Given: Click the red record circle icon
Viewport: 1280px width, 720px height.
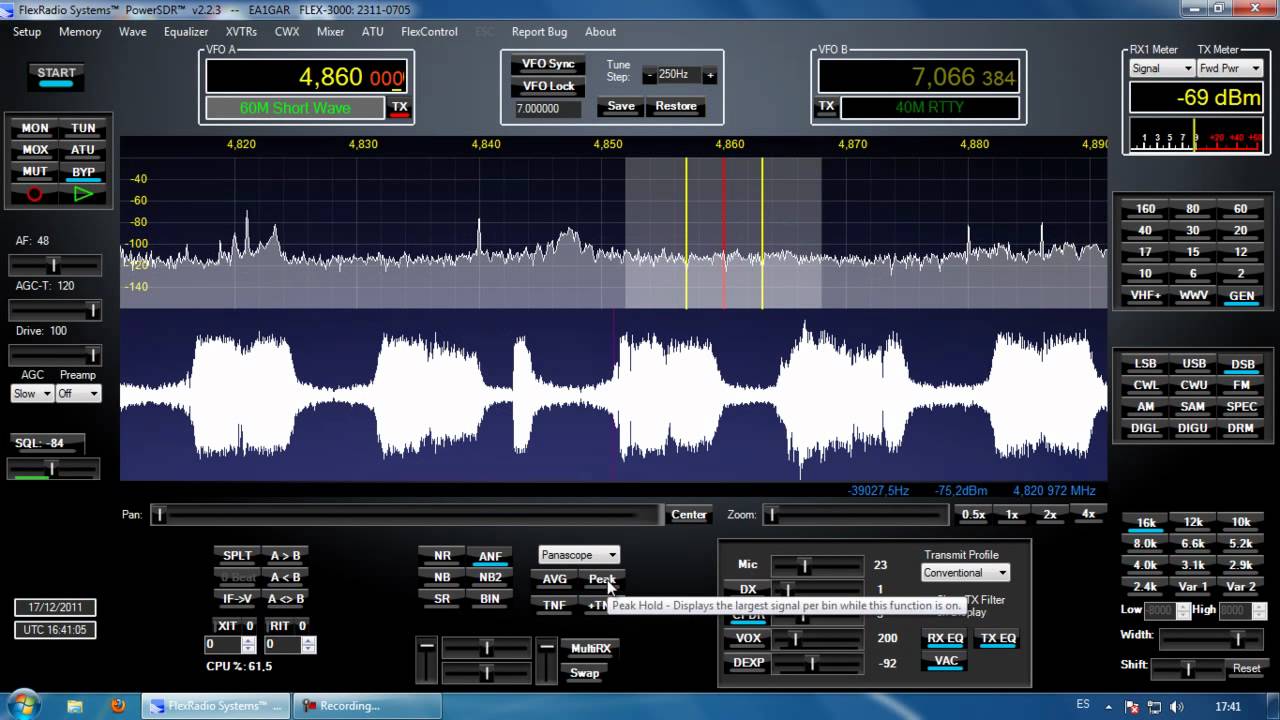Looking at the screenshot, I should [x=35, y=194].
